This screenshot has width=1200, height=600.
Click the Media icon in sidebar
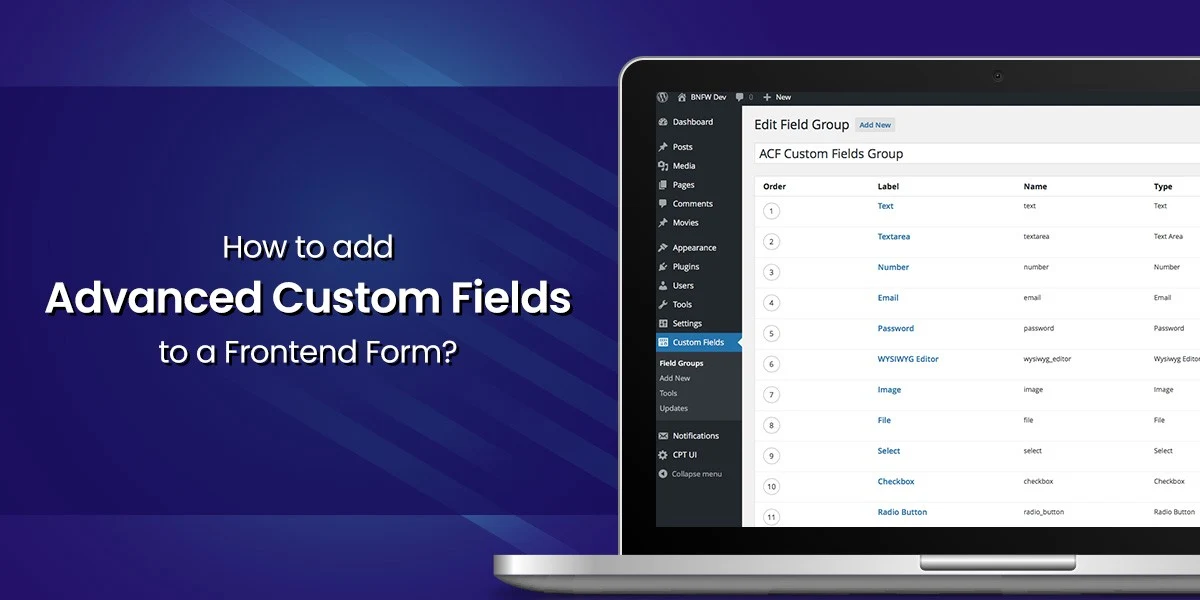tap(663, 166)
